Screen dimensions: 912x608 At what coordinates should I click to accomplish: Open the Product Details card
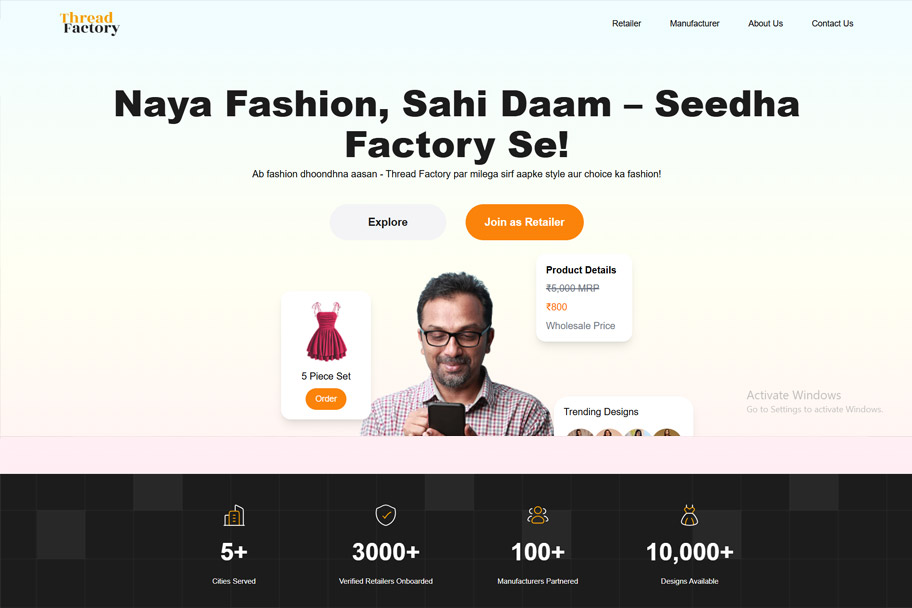tap(584, 297)
